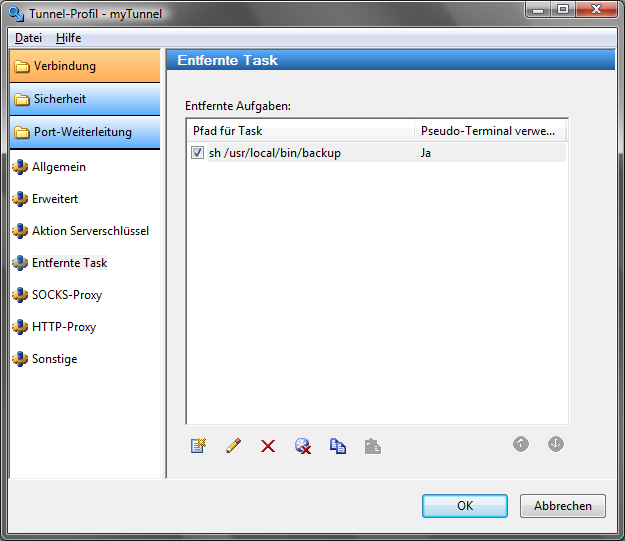Move task down with arrow icon
625x541 pixels.
[556, 444]
